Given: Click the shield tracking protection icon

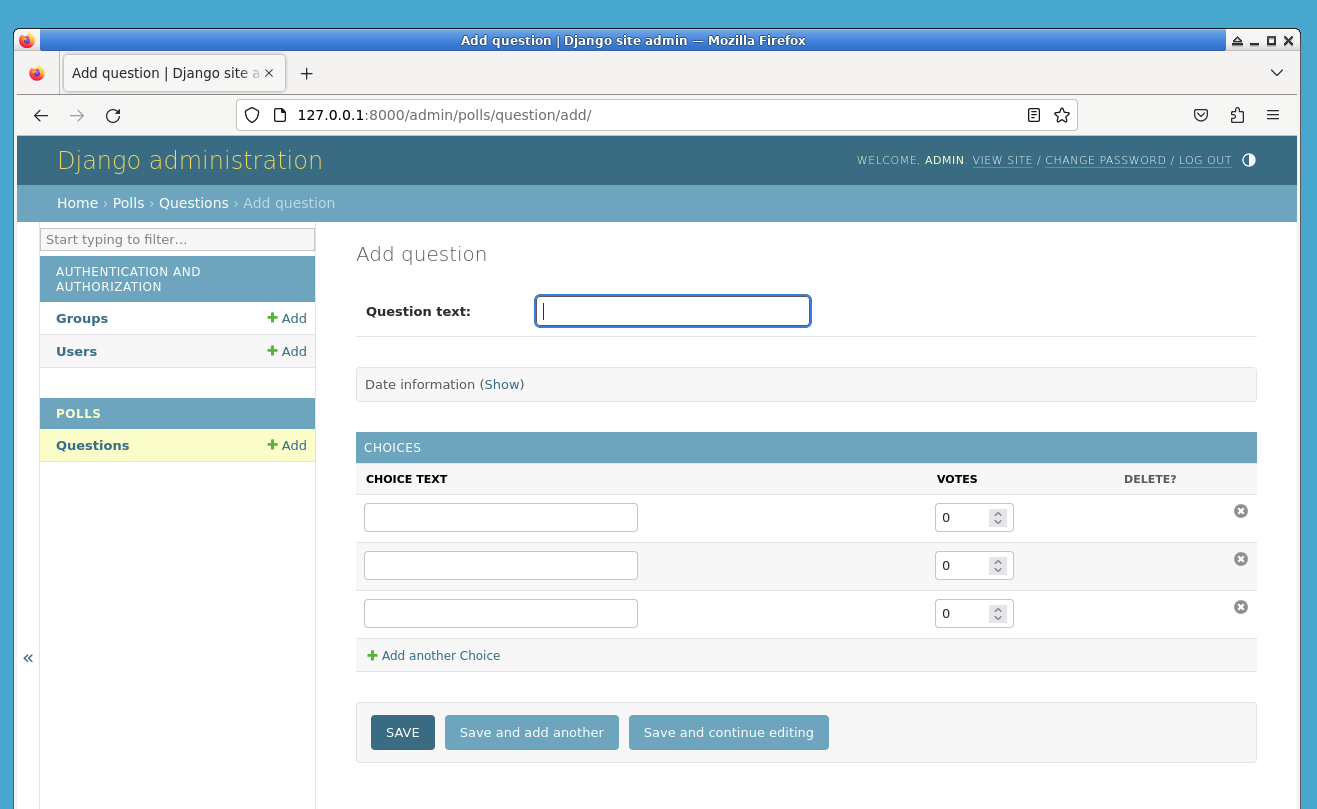Looking at the screenshot, I should click(x=251, y=114).
